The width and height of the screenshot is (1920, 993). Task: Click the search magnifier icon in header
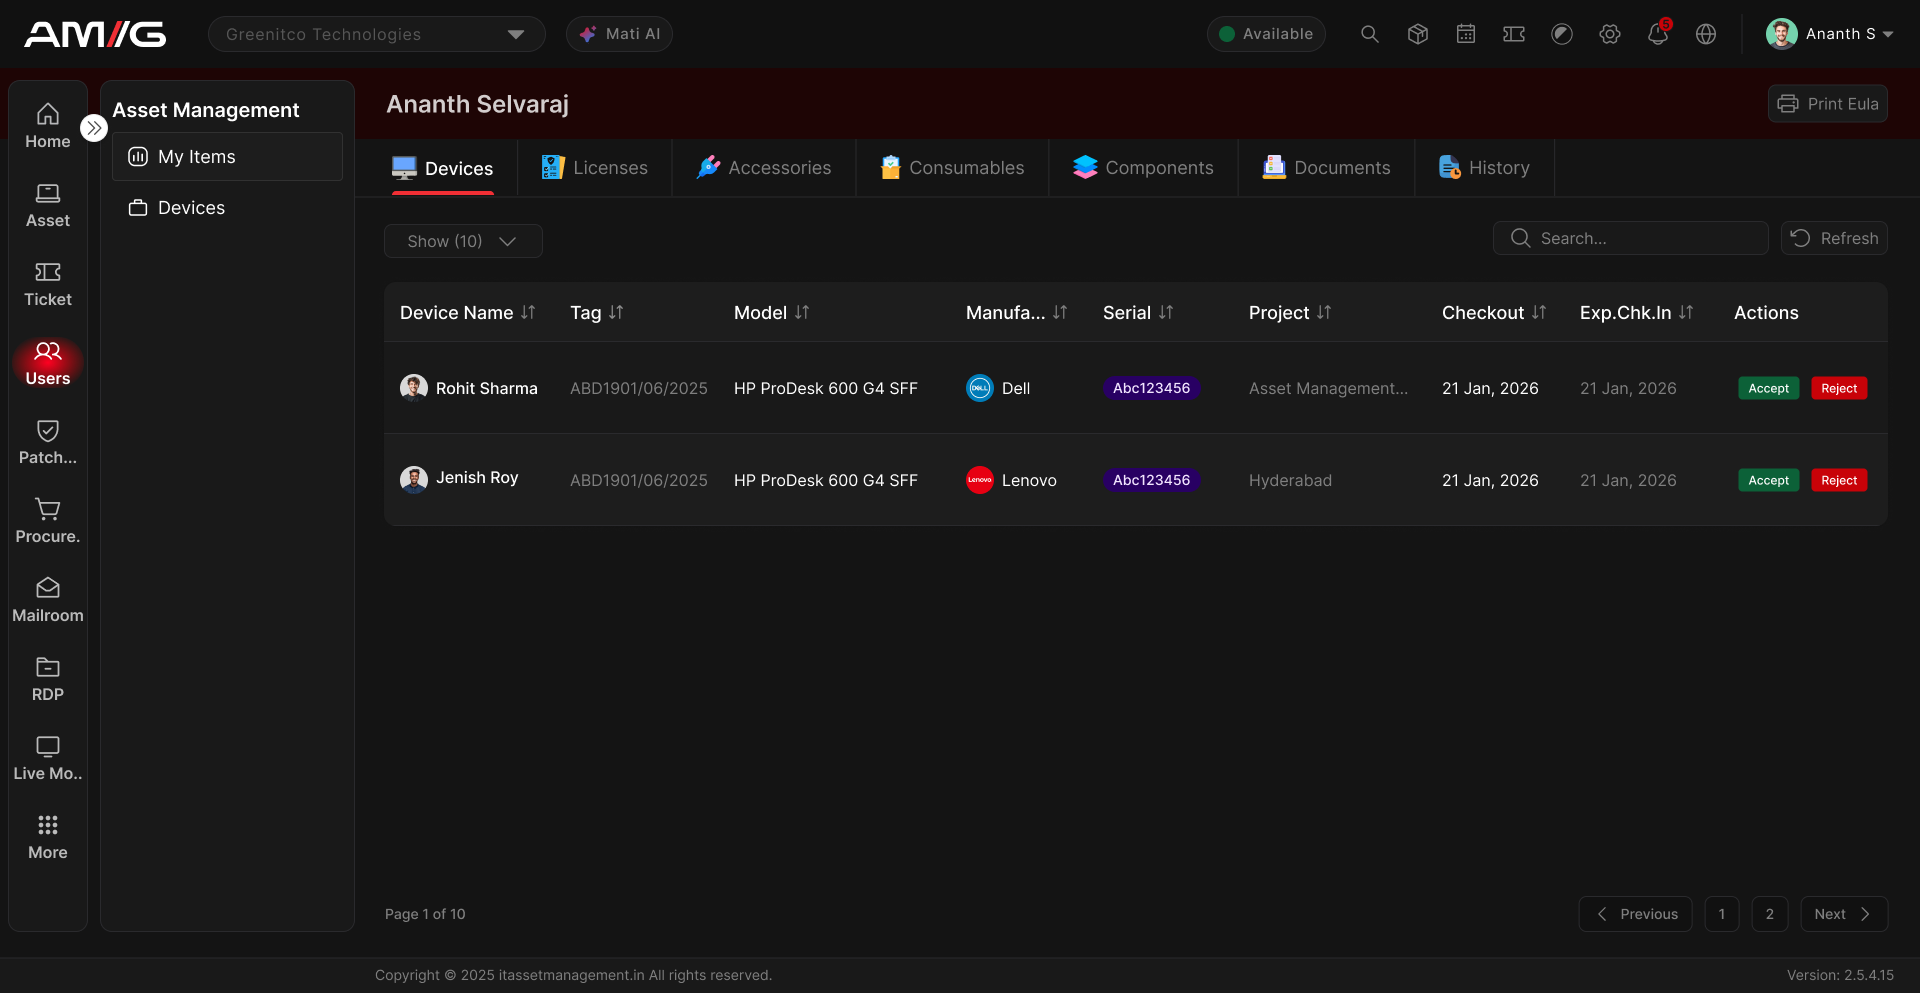(x=1369, y=34)
